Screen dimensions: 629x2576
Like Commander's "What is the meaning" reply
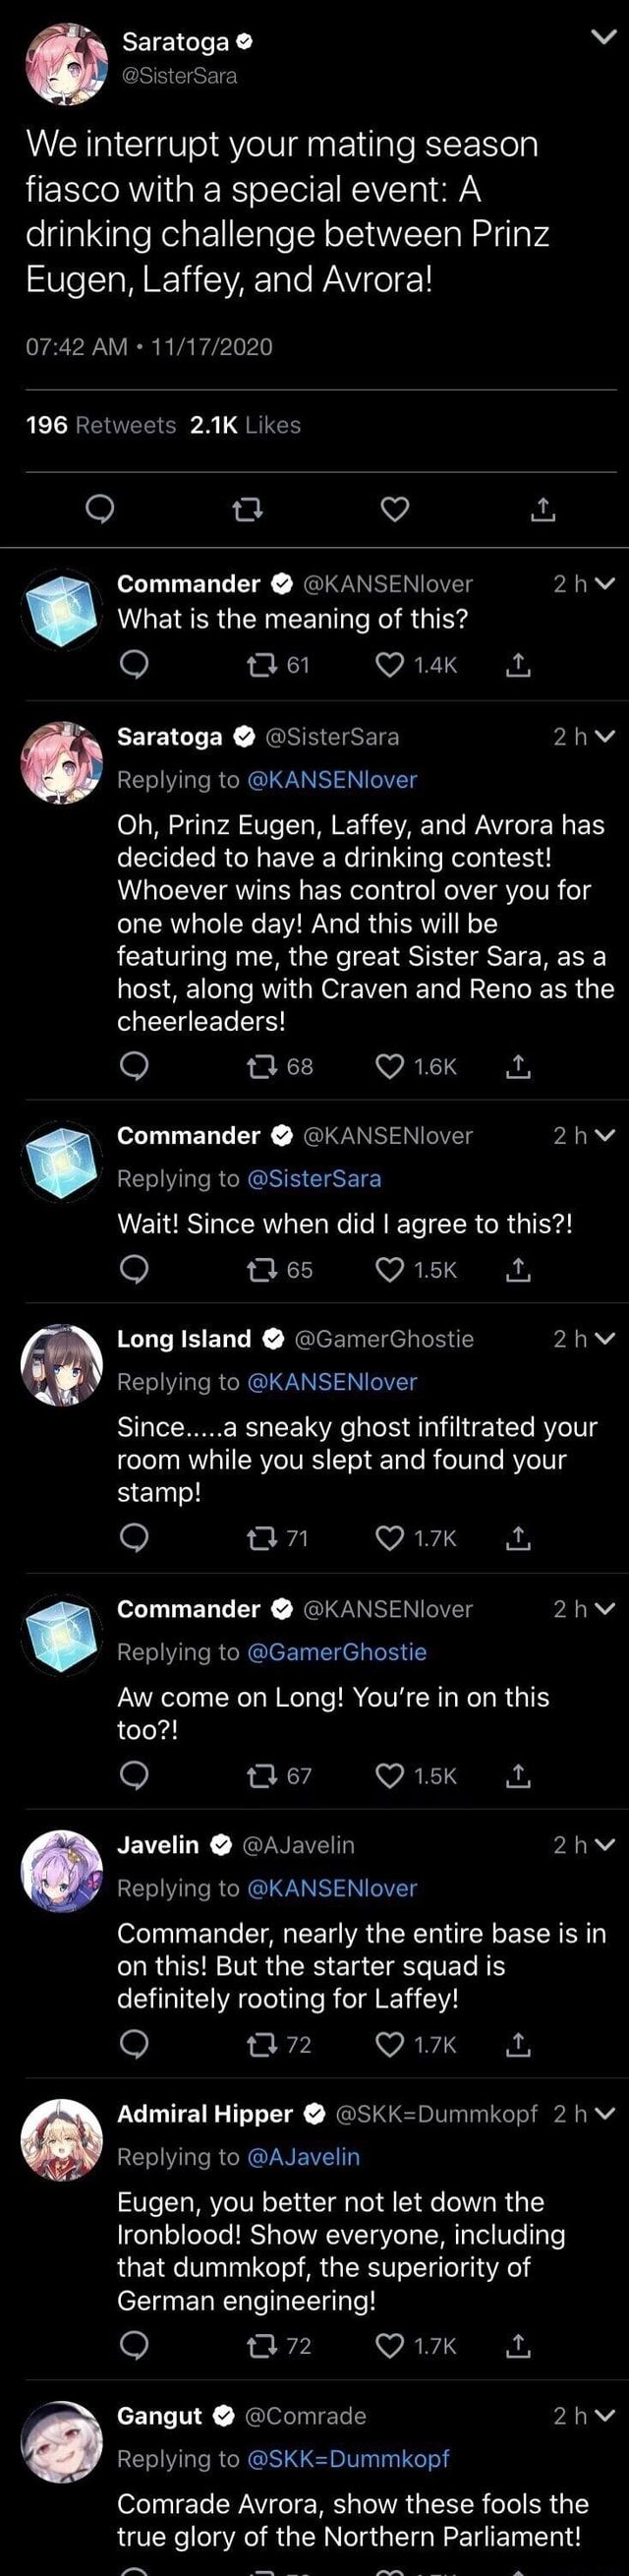tap(390, 665)
